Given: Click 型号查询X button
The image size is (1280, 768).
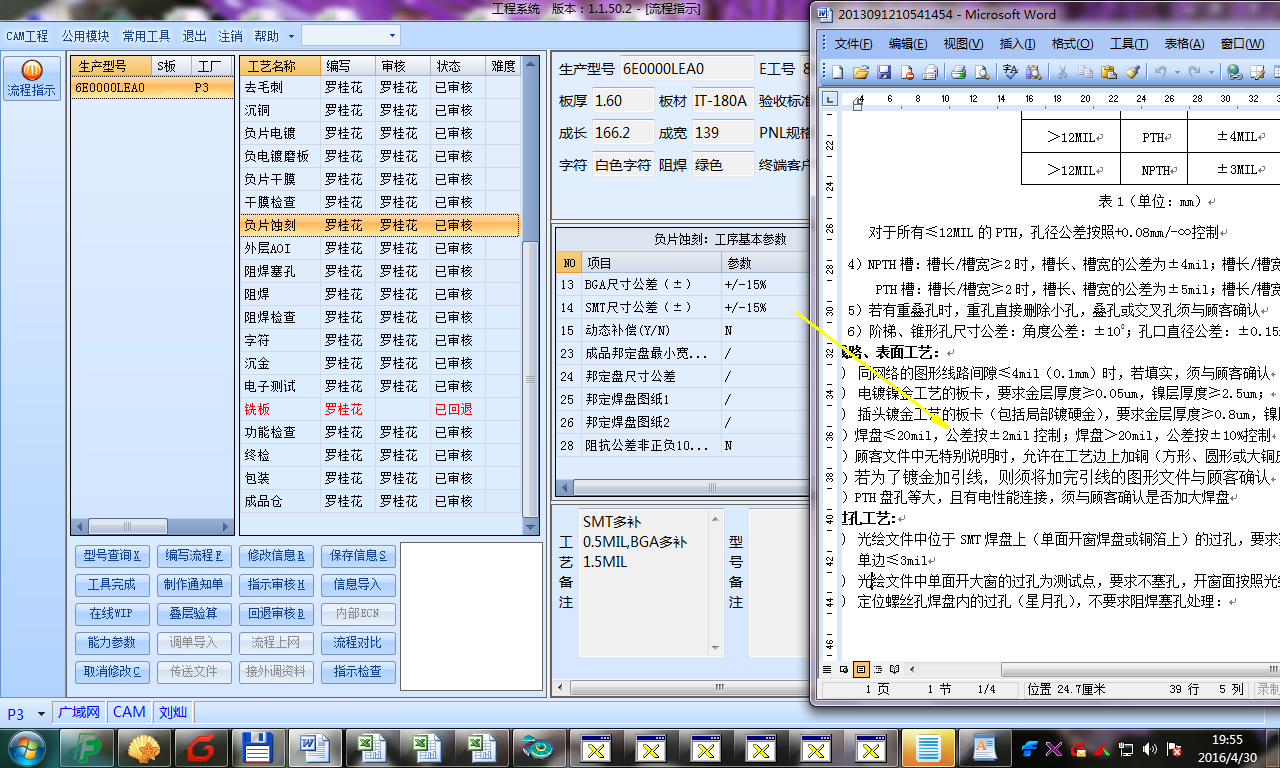Looking at the screenshot, I should pos(112,555).
